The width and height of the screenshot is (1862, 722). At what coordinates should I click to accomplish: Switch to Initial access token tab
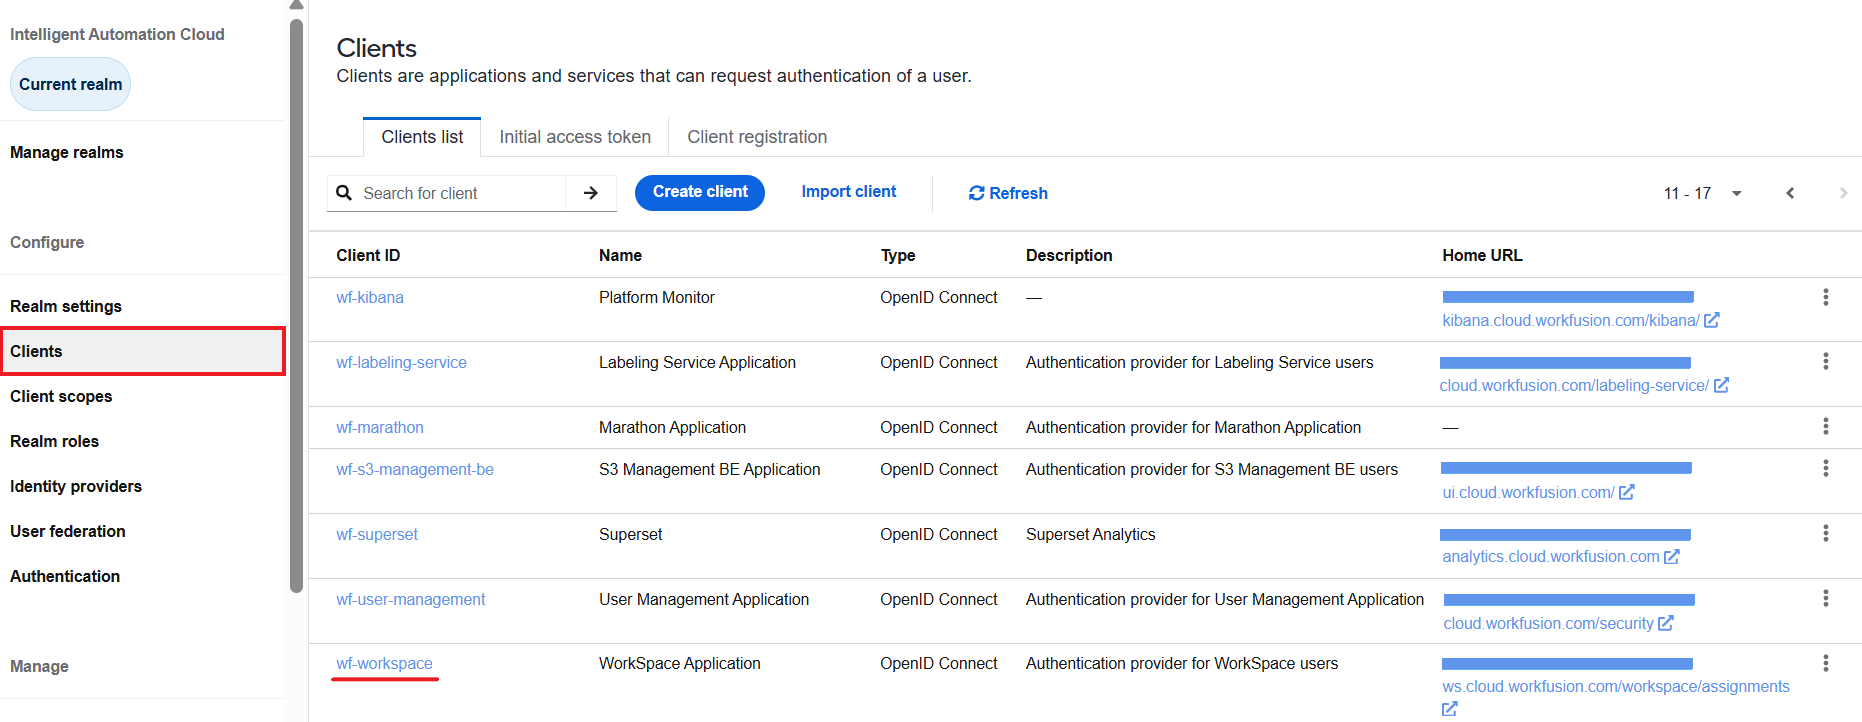(x=575, y=137)
